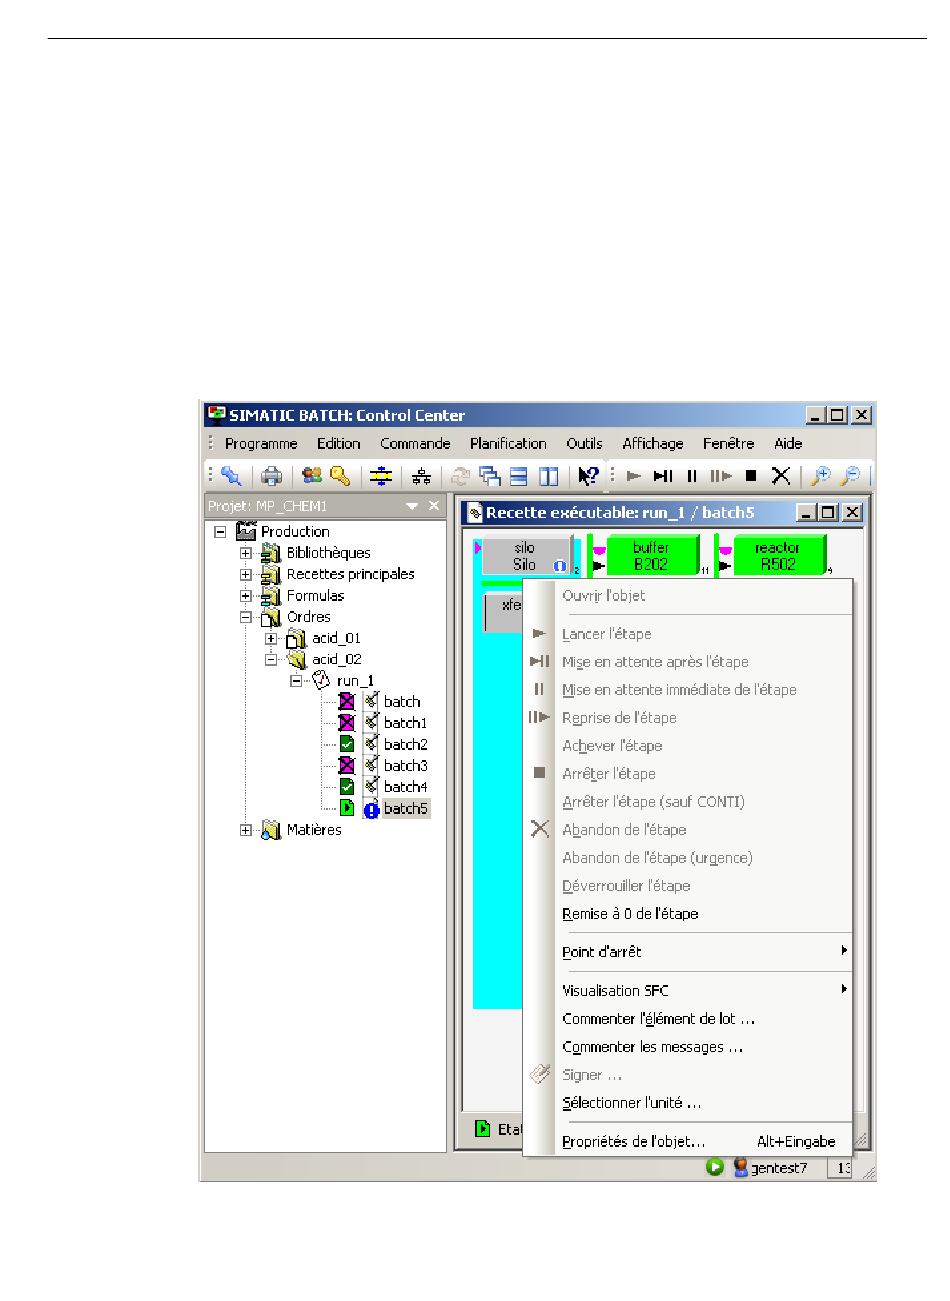Click the pause icon in the toolbar
Screen dimensions: 950x1301
pos(692,476)
